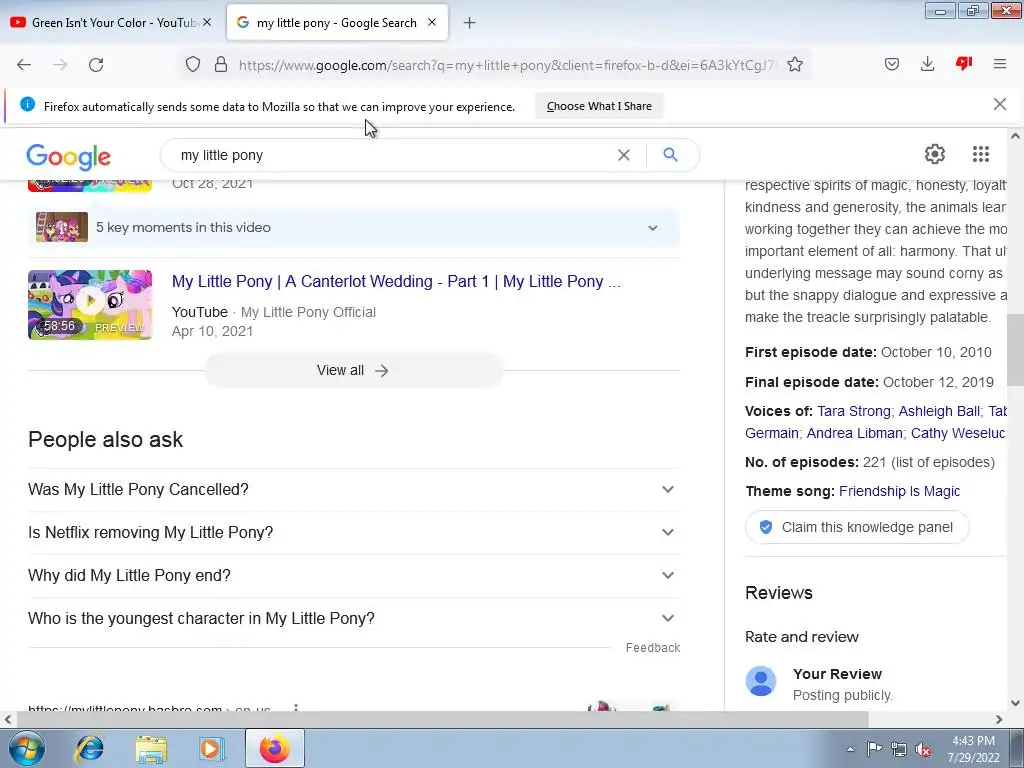The width and height of the screenshot is (1024, 768).
Task: Open A Canterlot Wedding - Part 1 link
Action: point(396,281)
